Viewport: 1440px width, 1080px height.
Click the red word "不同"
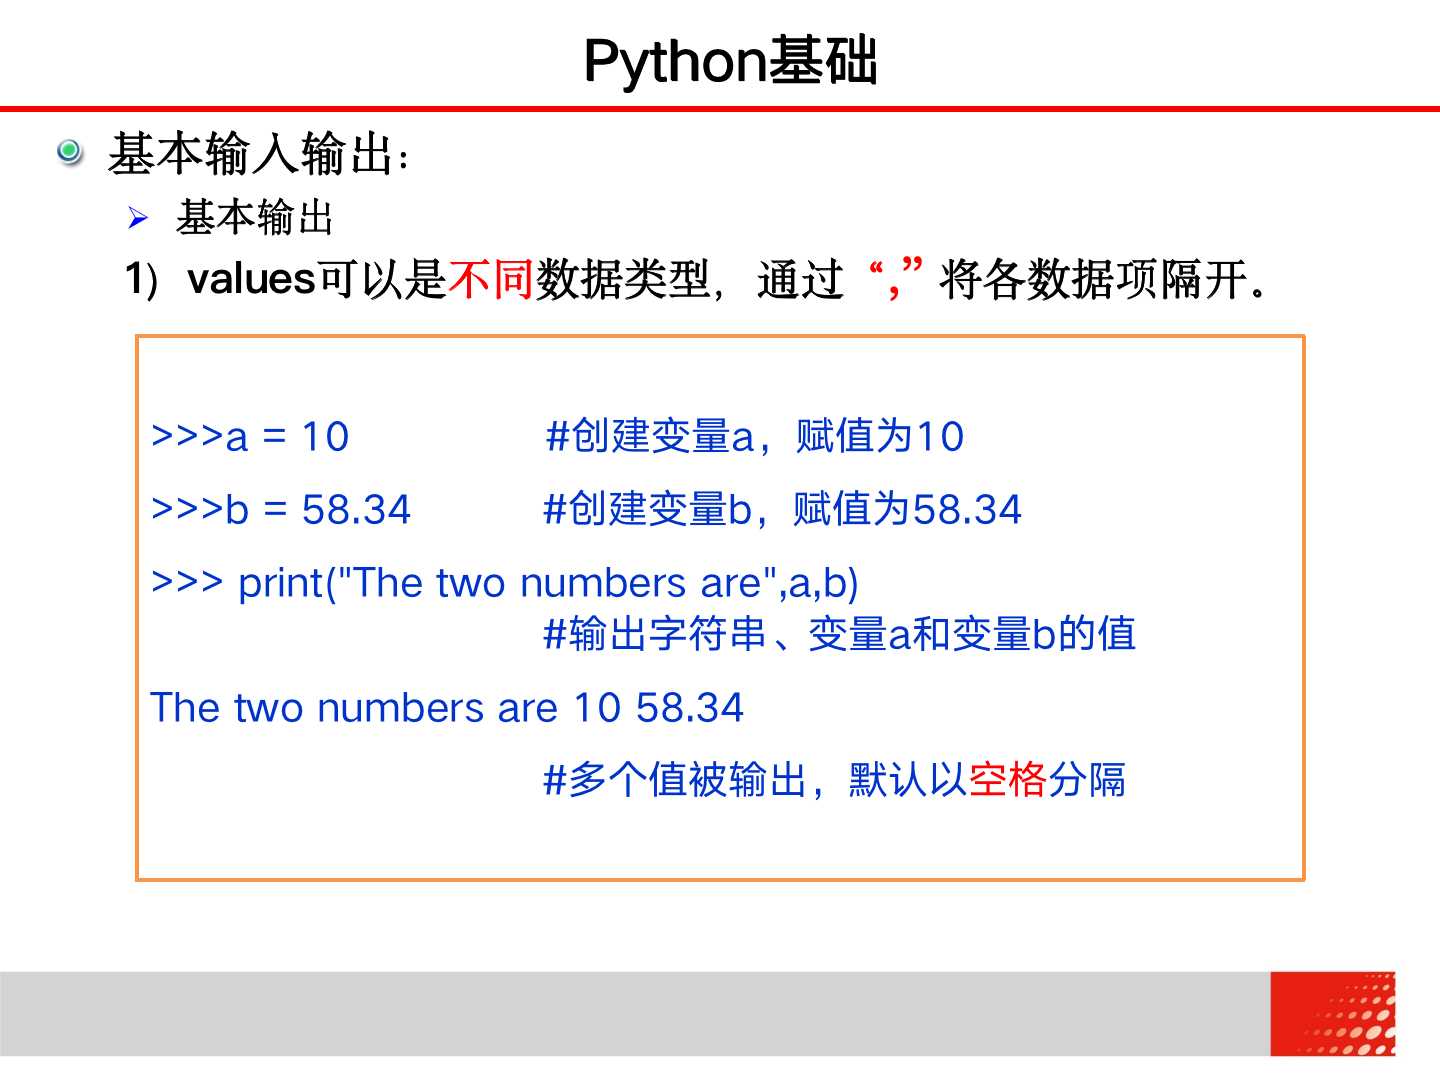pyautogui.click(x=491, y=279)
